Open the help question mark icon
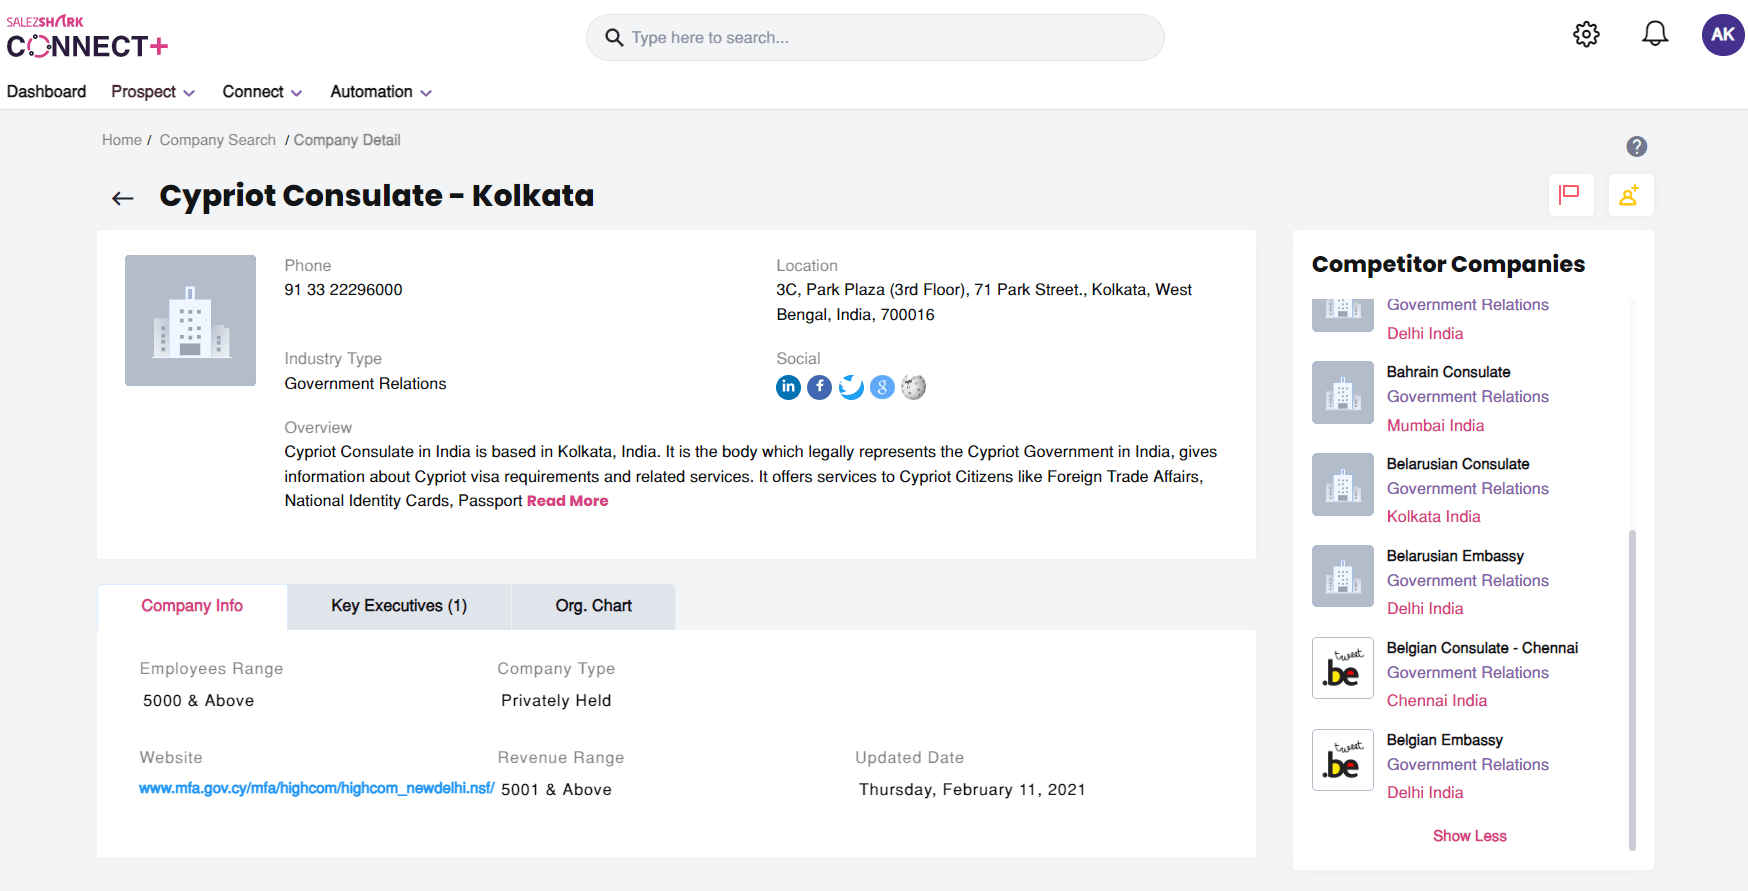Image resolution: width=1748 pixels, height=891 pixels. coord(1636,147)
